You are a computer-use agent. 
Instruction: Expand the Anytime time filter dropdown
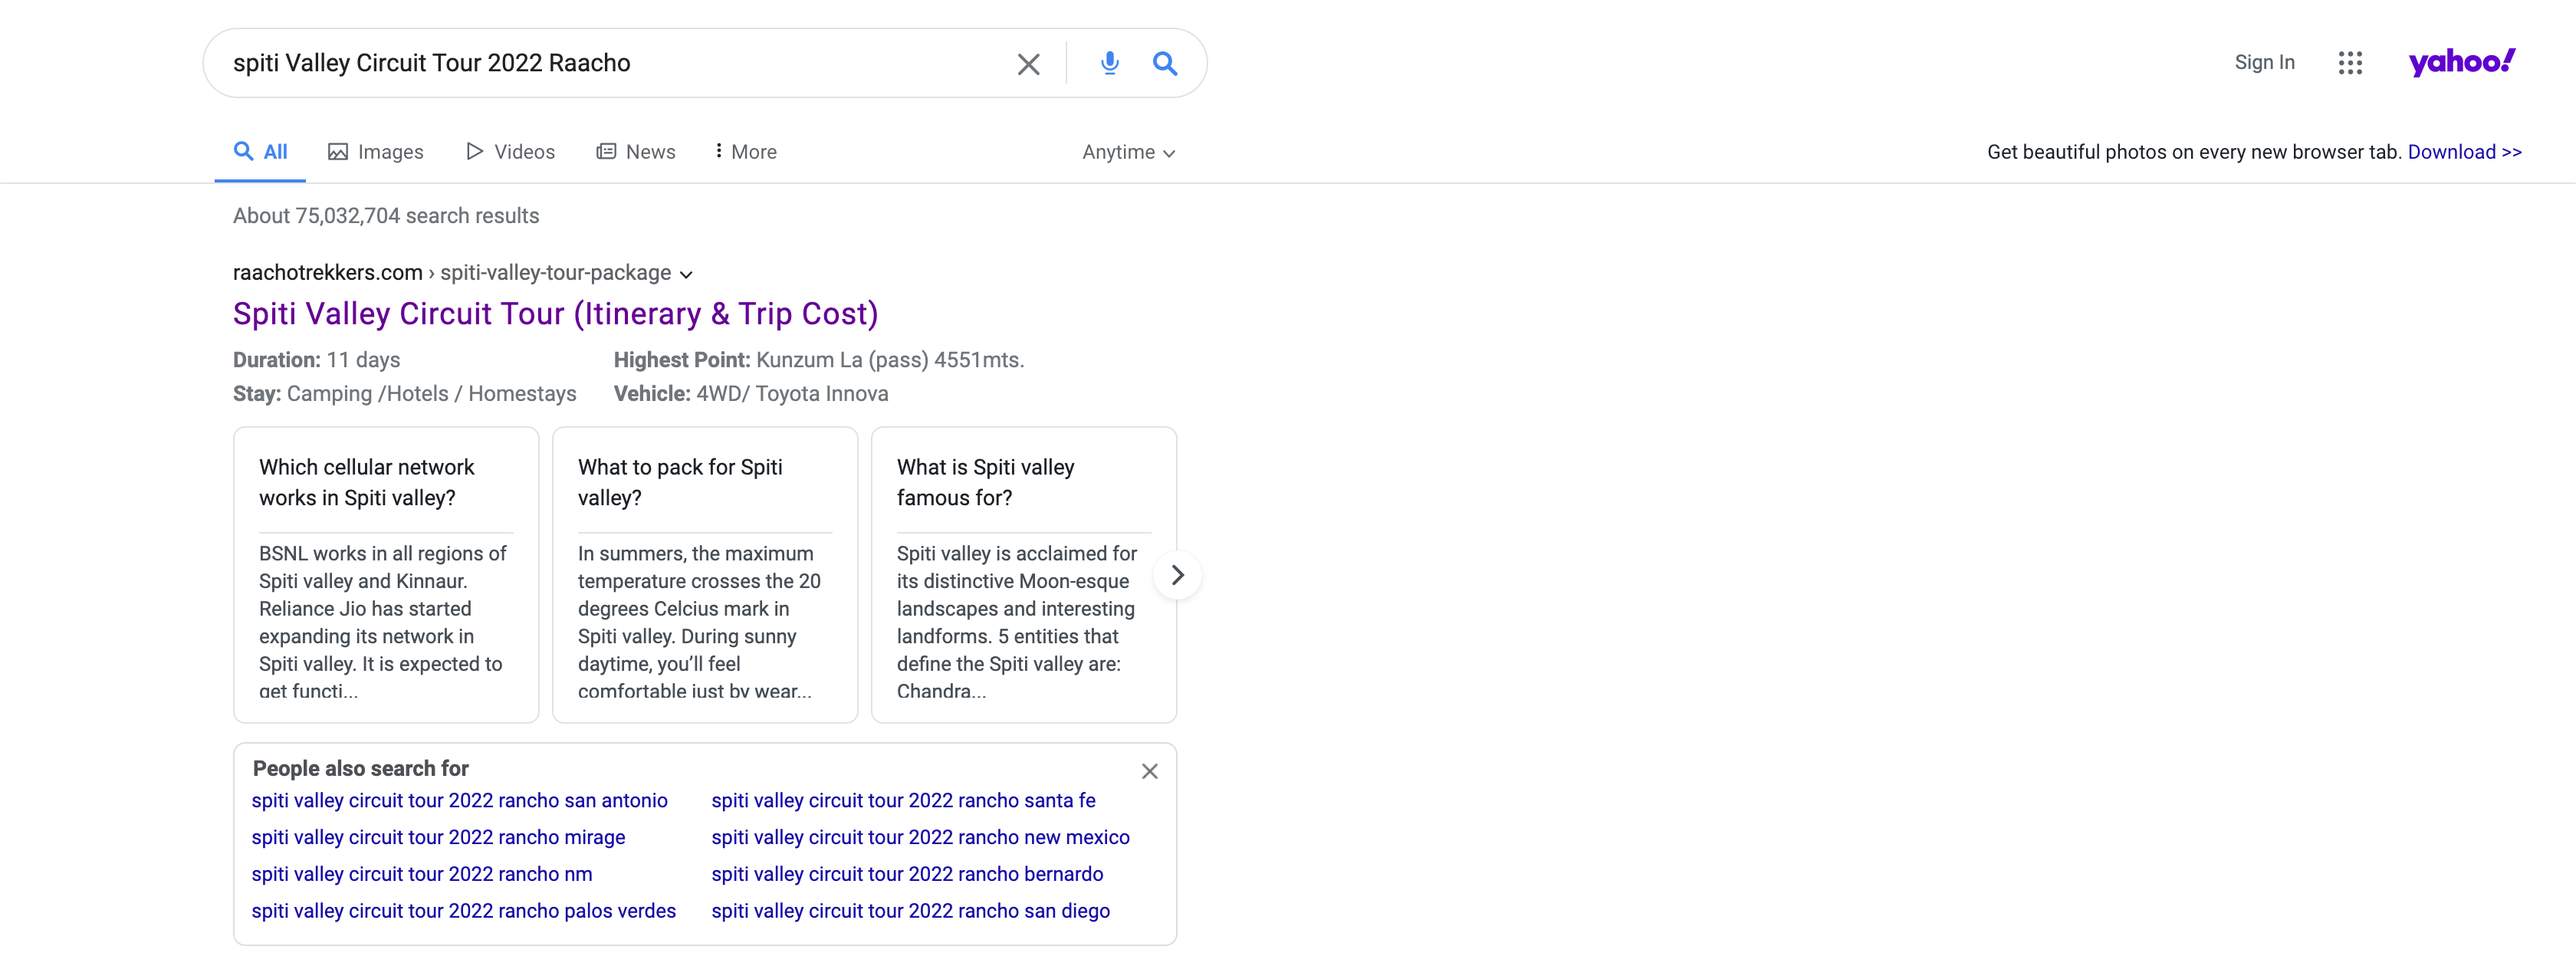pyautogui.click(x=1129, y=152)
